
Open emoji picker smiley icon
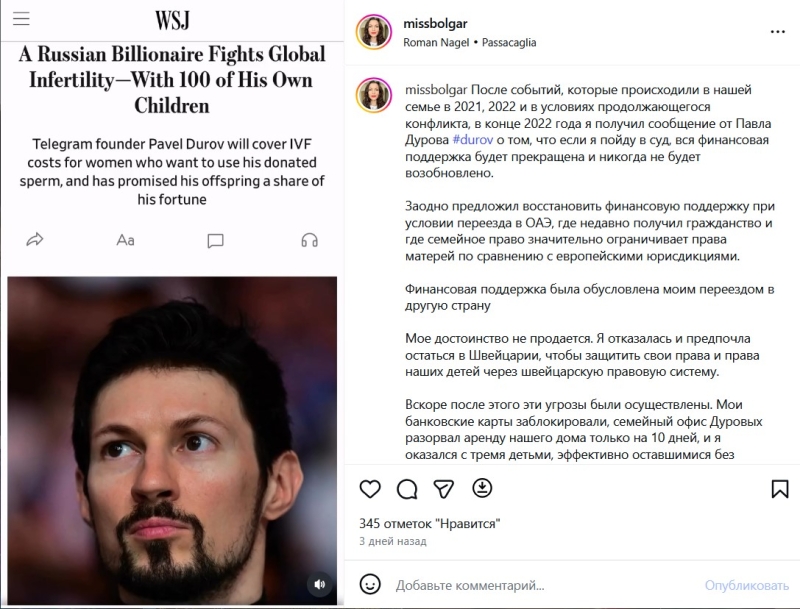pos(370,585)
